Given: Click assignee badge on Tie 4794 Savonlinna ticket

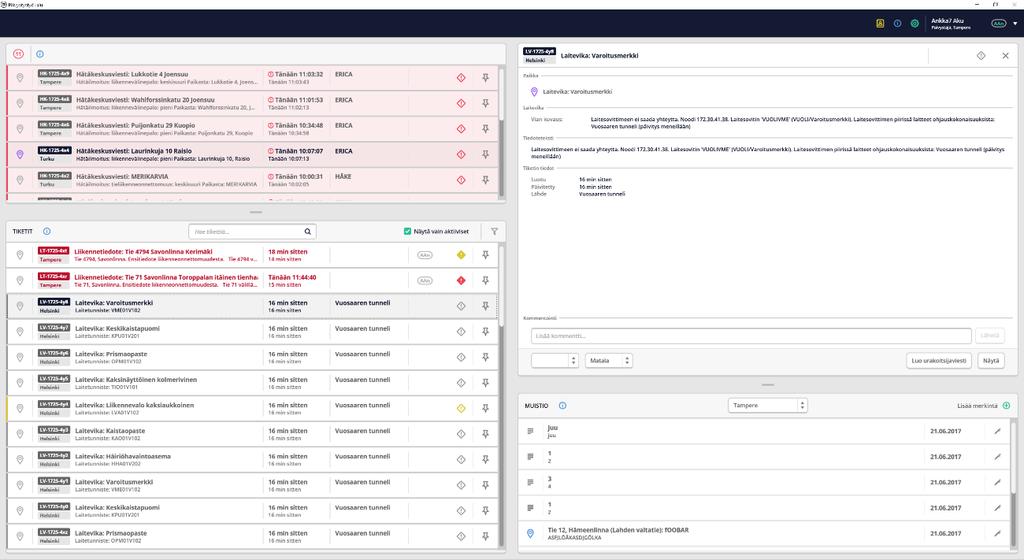Looking at the screenshot, I should pyautogui.click(x=425, y=255).
